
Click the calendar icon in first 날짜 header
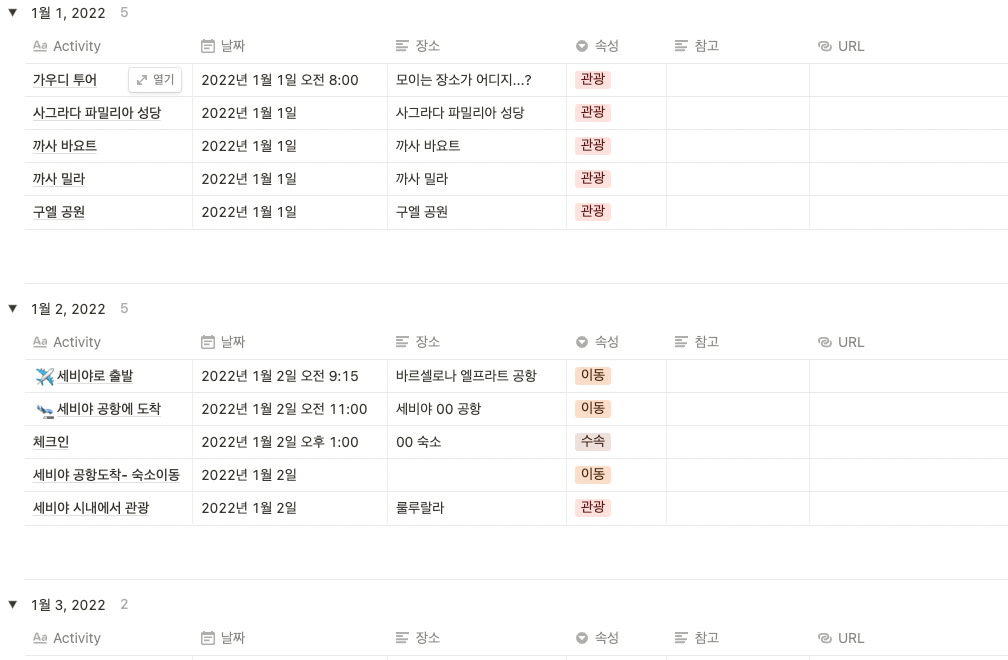click(208, 46)
